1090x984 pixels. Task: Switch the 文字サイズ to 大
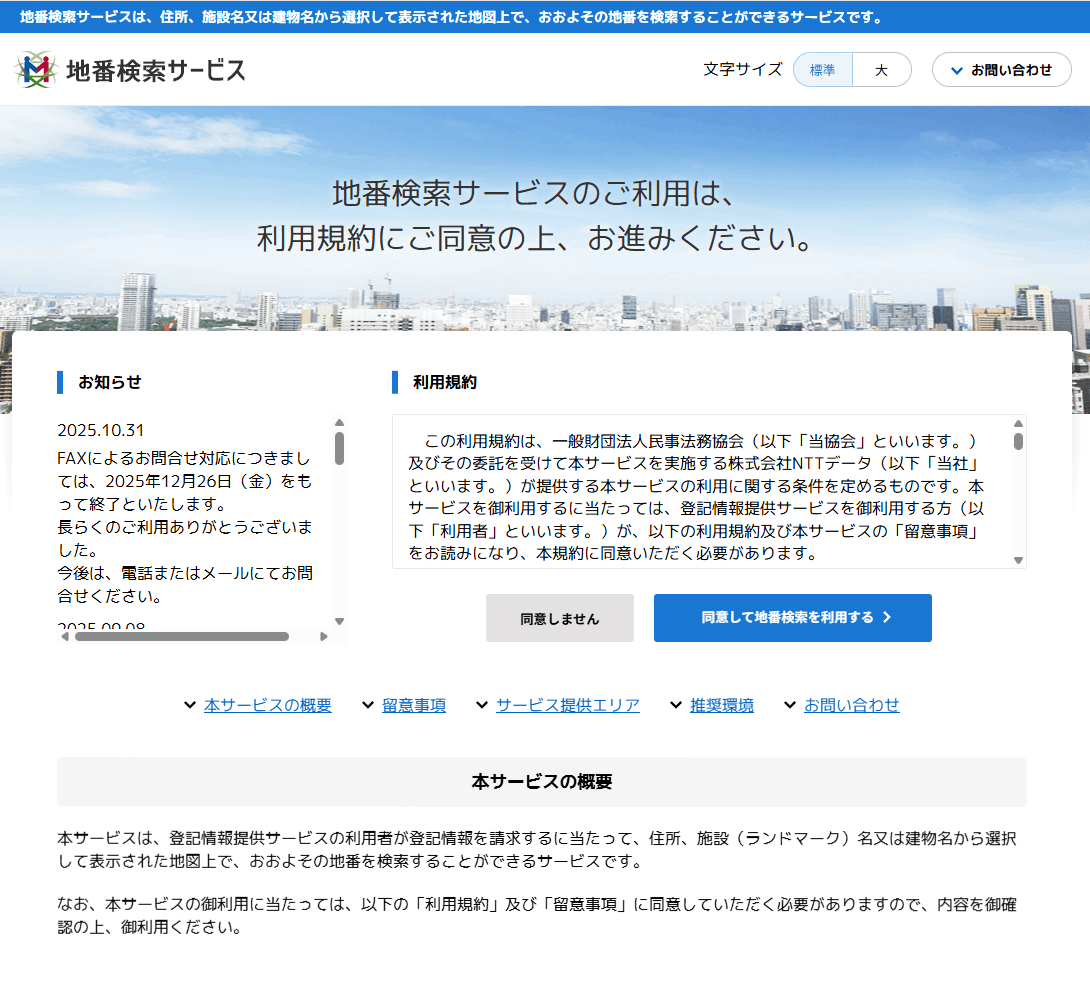pyautogui.click(x=882, y=70)
